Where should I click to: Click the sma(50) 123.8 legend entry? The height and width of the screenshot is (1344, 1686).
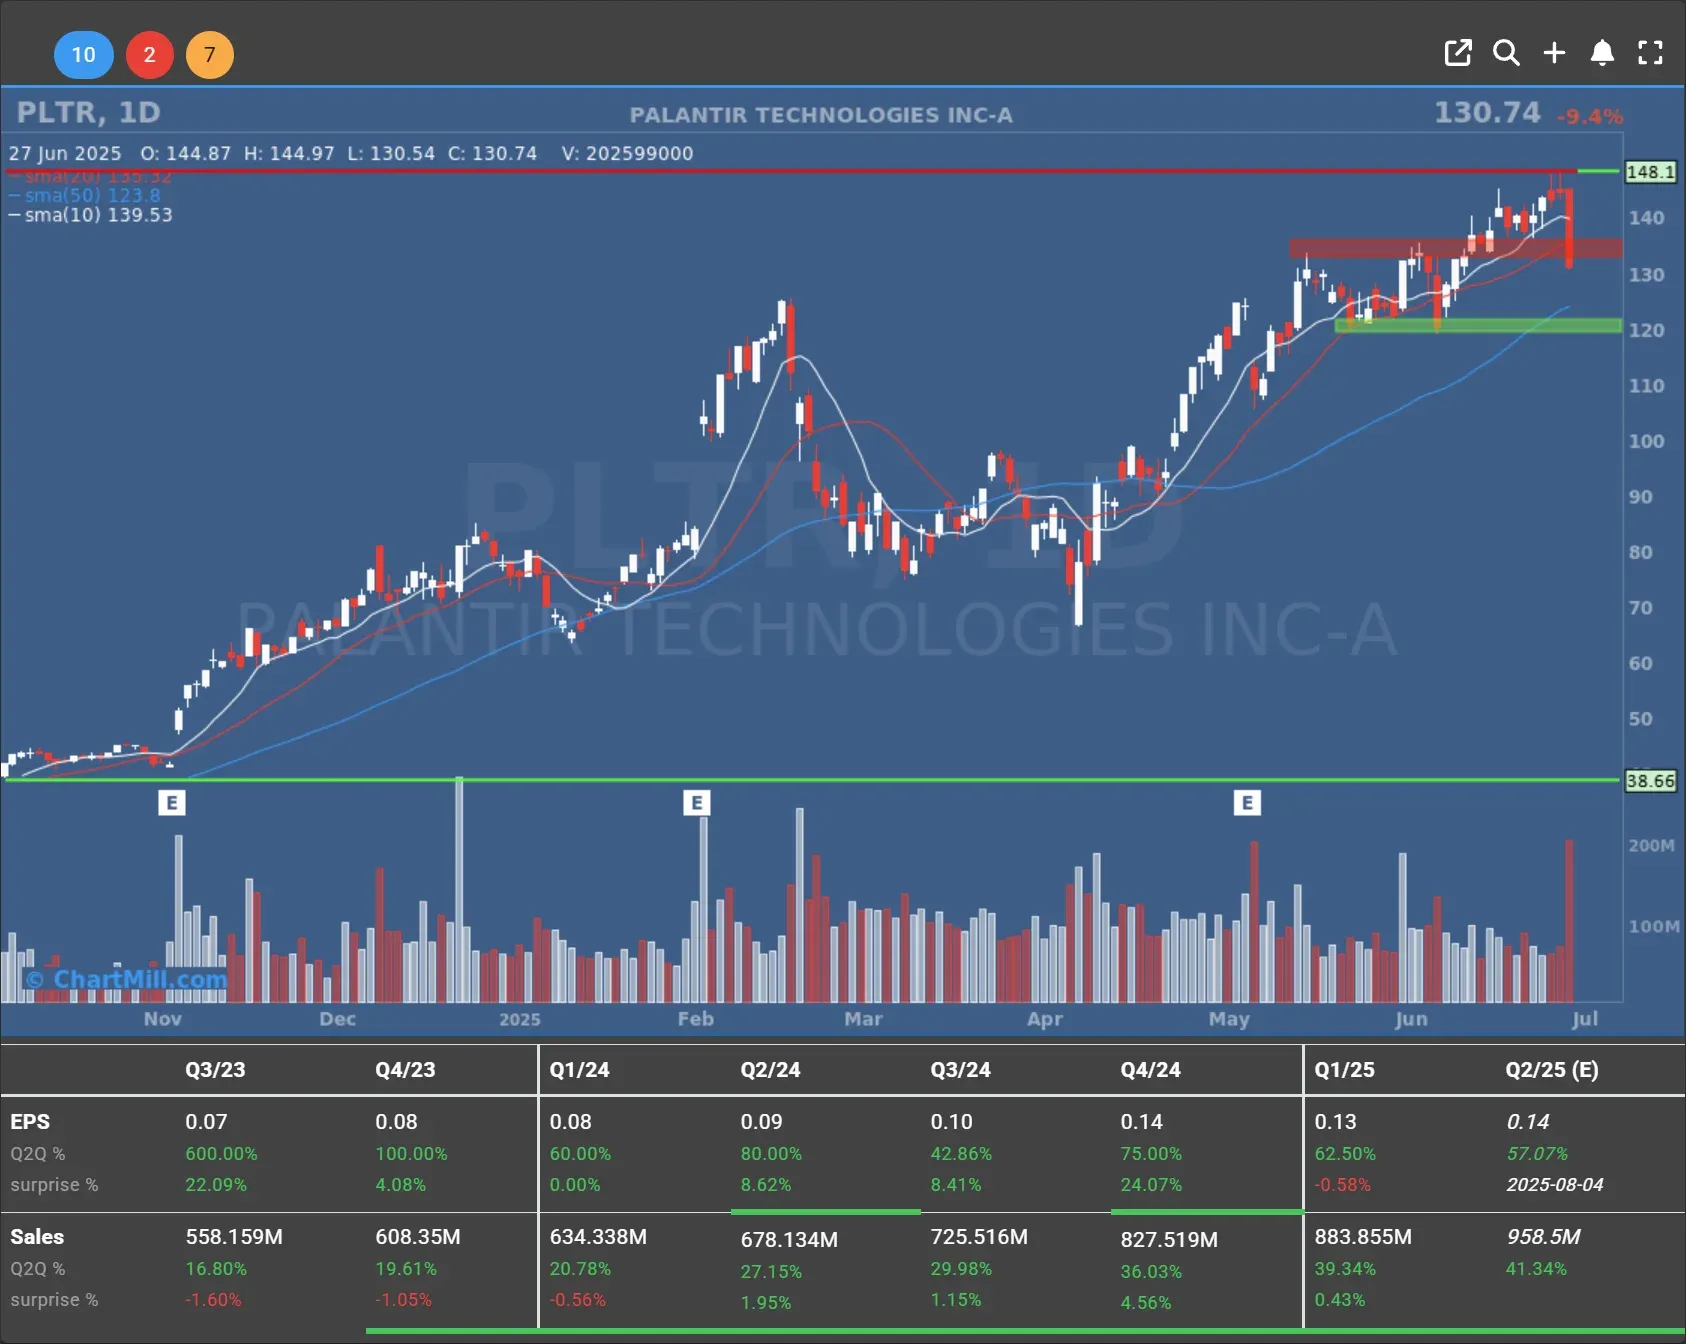(x=85, y=196)
